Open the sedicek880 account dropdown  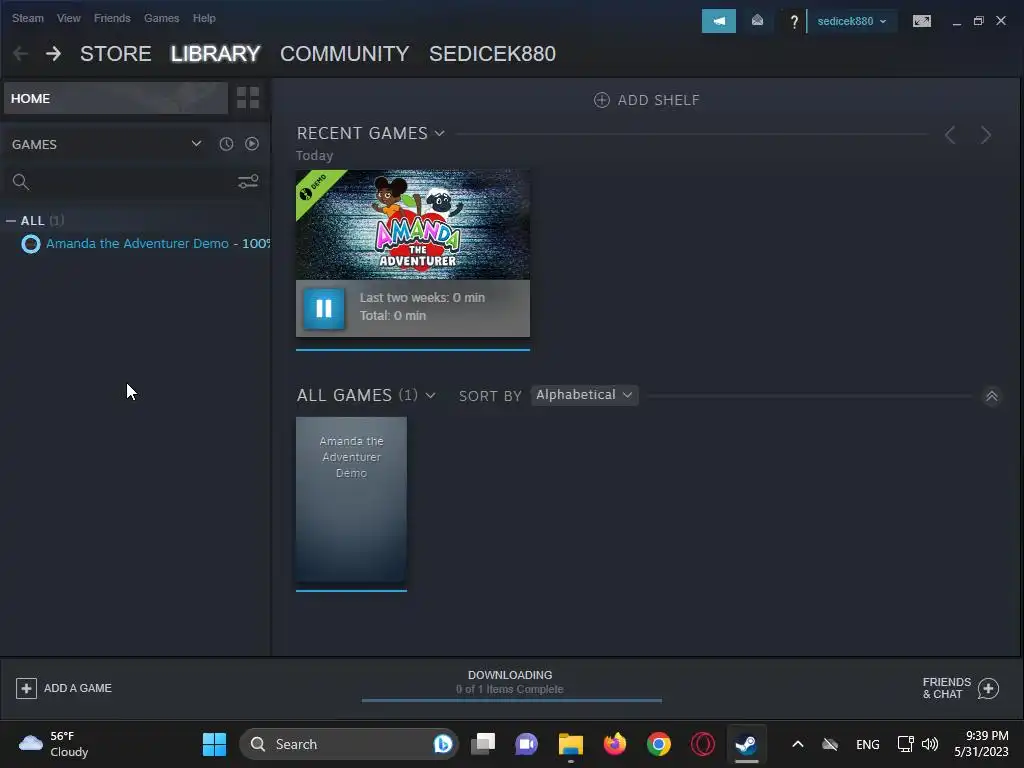(x=852, y=21)
